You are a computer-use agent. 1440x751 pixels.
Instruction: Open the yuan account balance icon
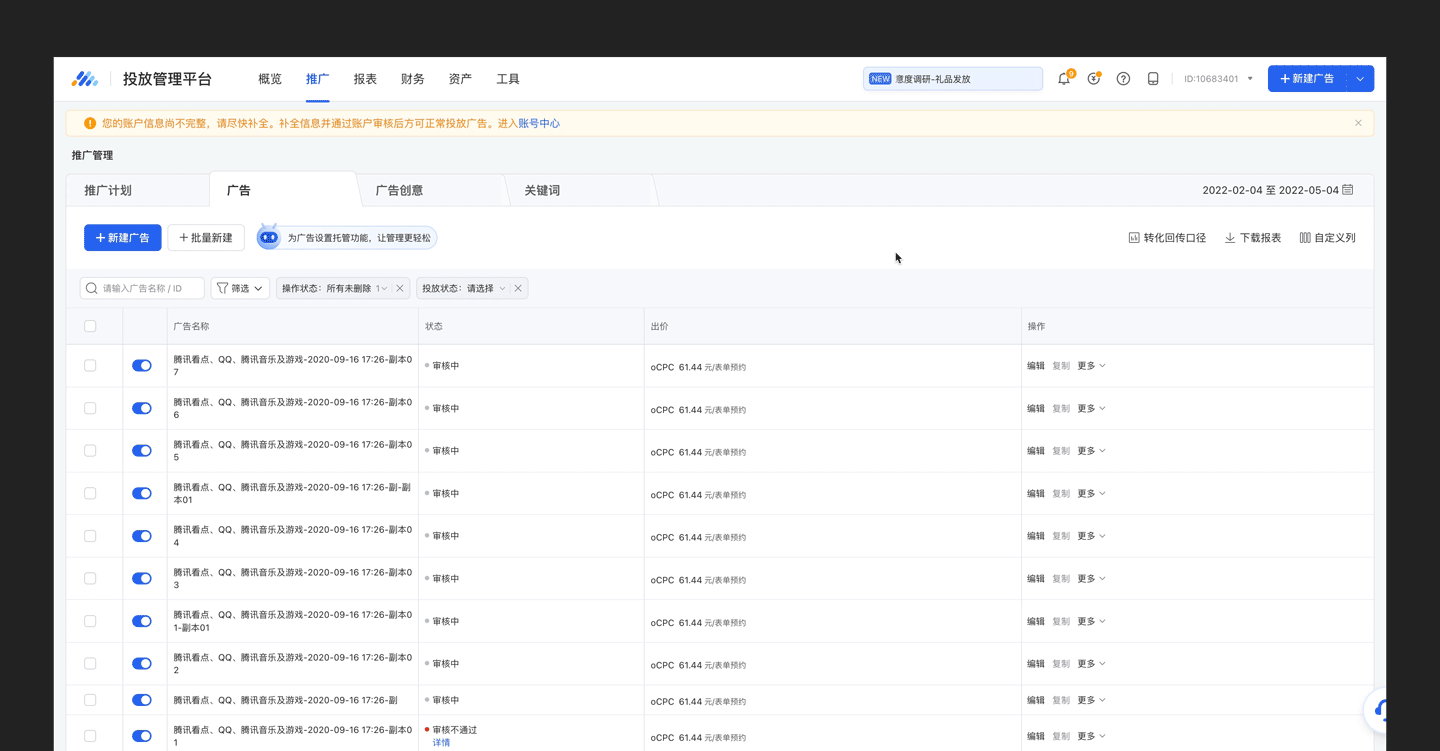1094,79
